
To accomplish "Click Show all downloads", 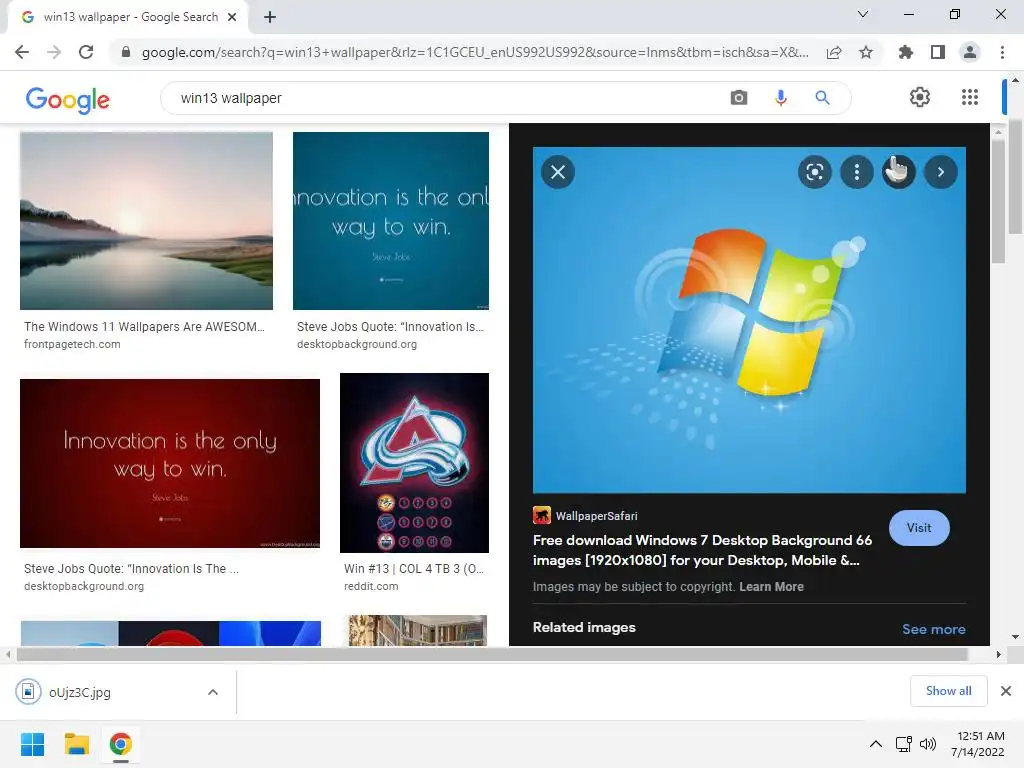I will (948, 691).
